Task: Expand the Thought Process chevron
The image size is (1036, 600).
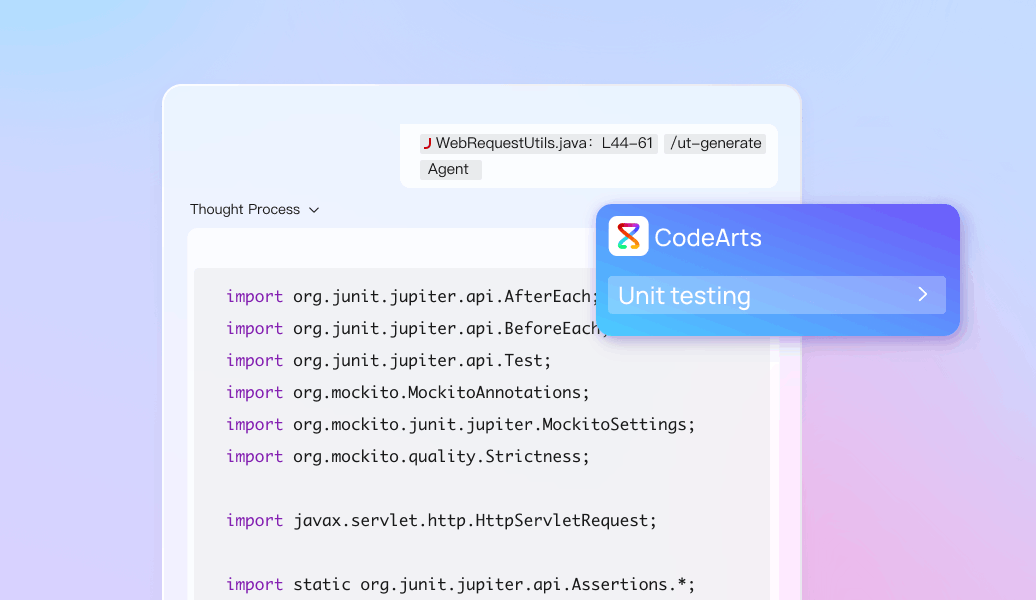Action: point(314,210)
